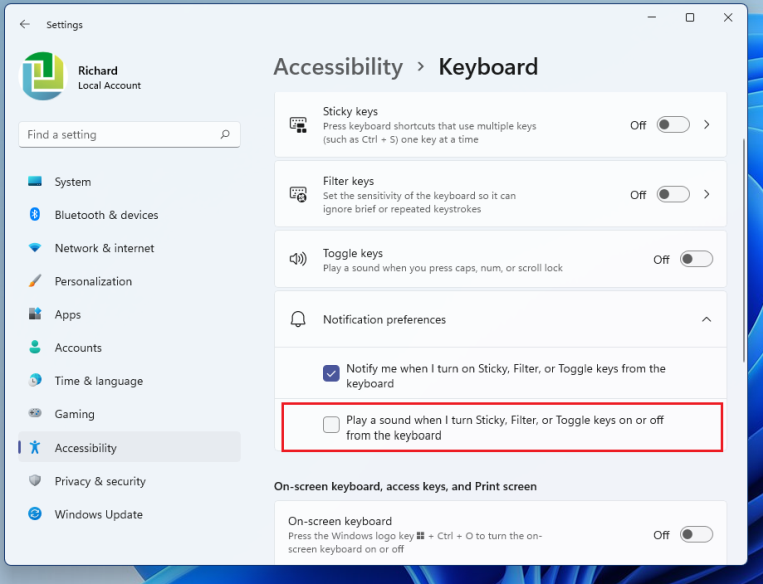The width and height of the screenshot is (763, 584).
Task: Open the Time & language section
Action: (98, 381)
